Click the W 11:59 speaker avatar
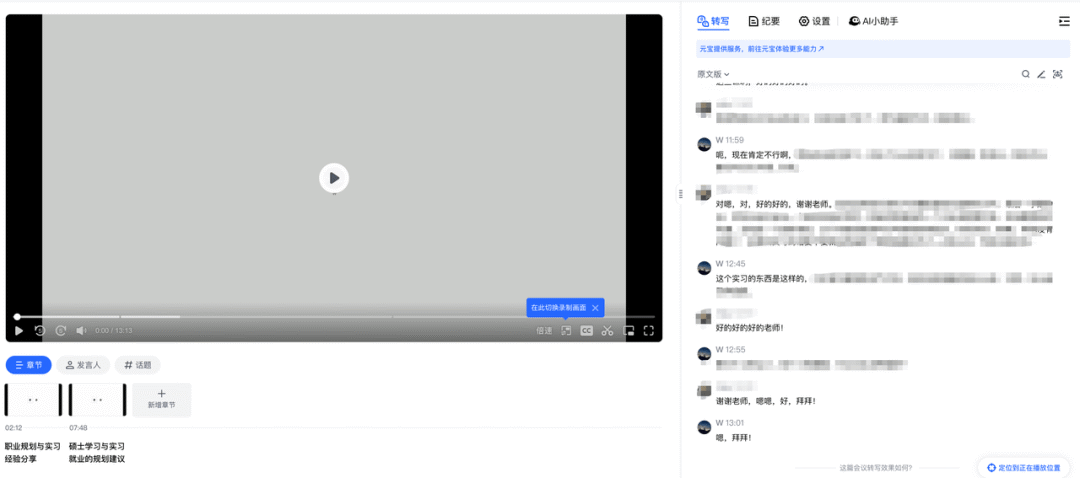 [x=704, y=144]
